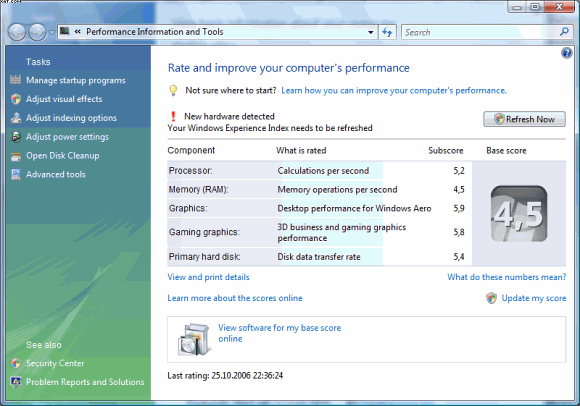Click the Security Center shield icon
This screenshot has width=580, height=406.
pos(16,363)
